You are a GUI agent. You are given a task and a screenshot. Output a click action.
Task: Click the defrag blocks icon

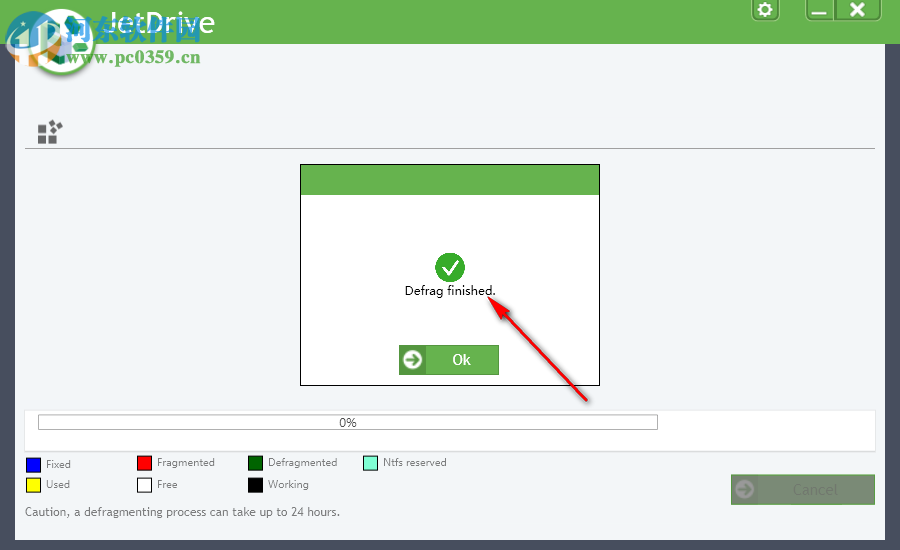pos(50,132)
